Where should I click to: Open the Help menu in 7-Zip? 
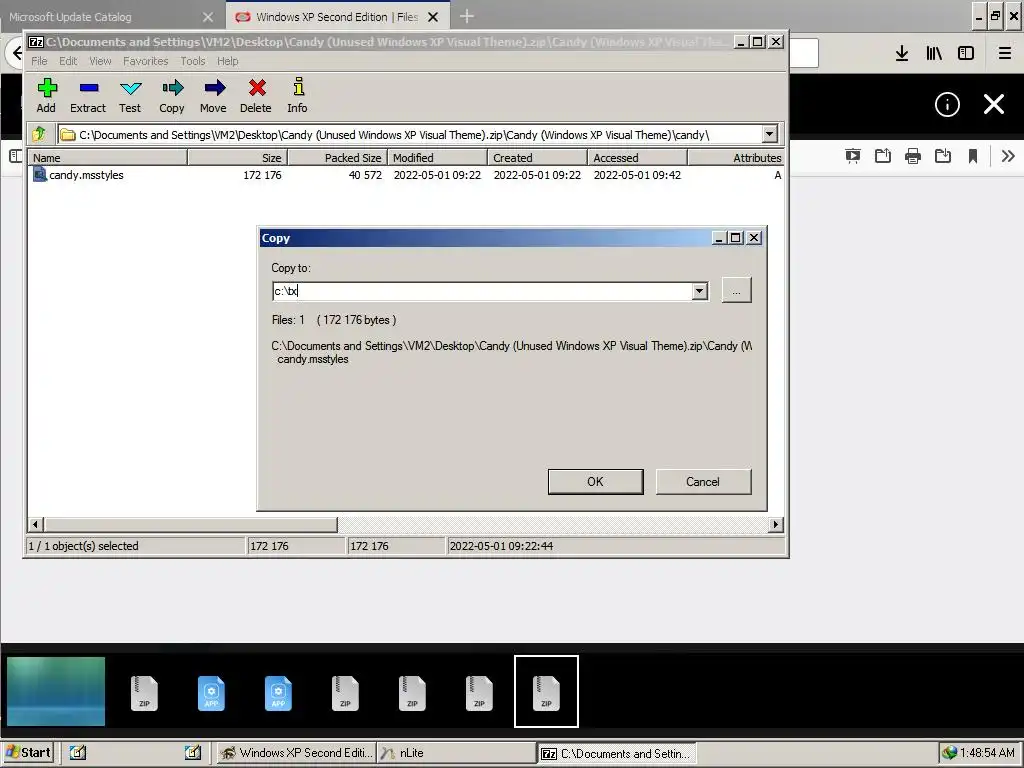coord(227,61)
